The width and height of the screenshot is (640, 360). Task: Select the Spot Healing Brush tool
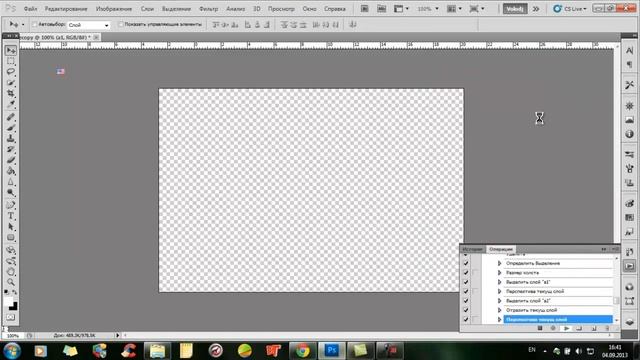click(11, 118)
